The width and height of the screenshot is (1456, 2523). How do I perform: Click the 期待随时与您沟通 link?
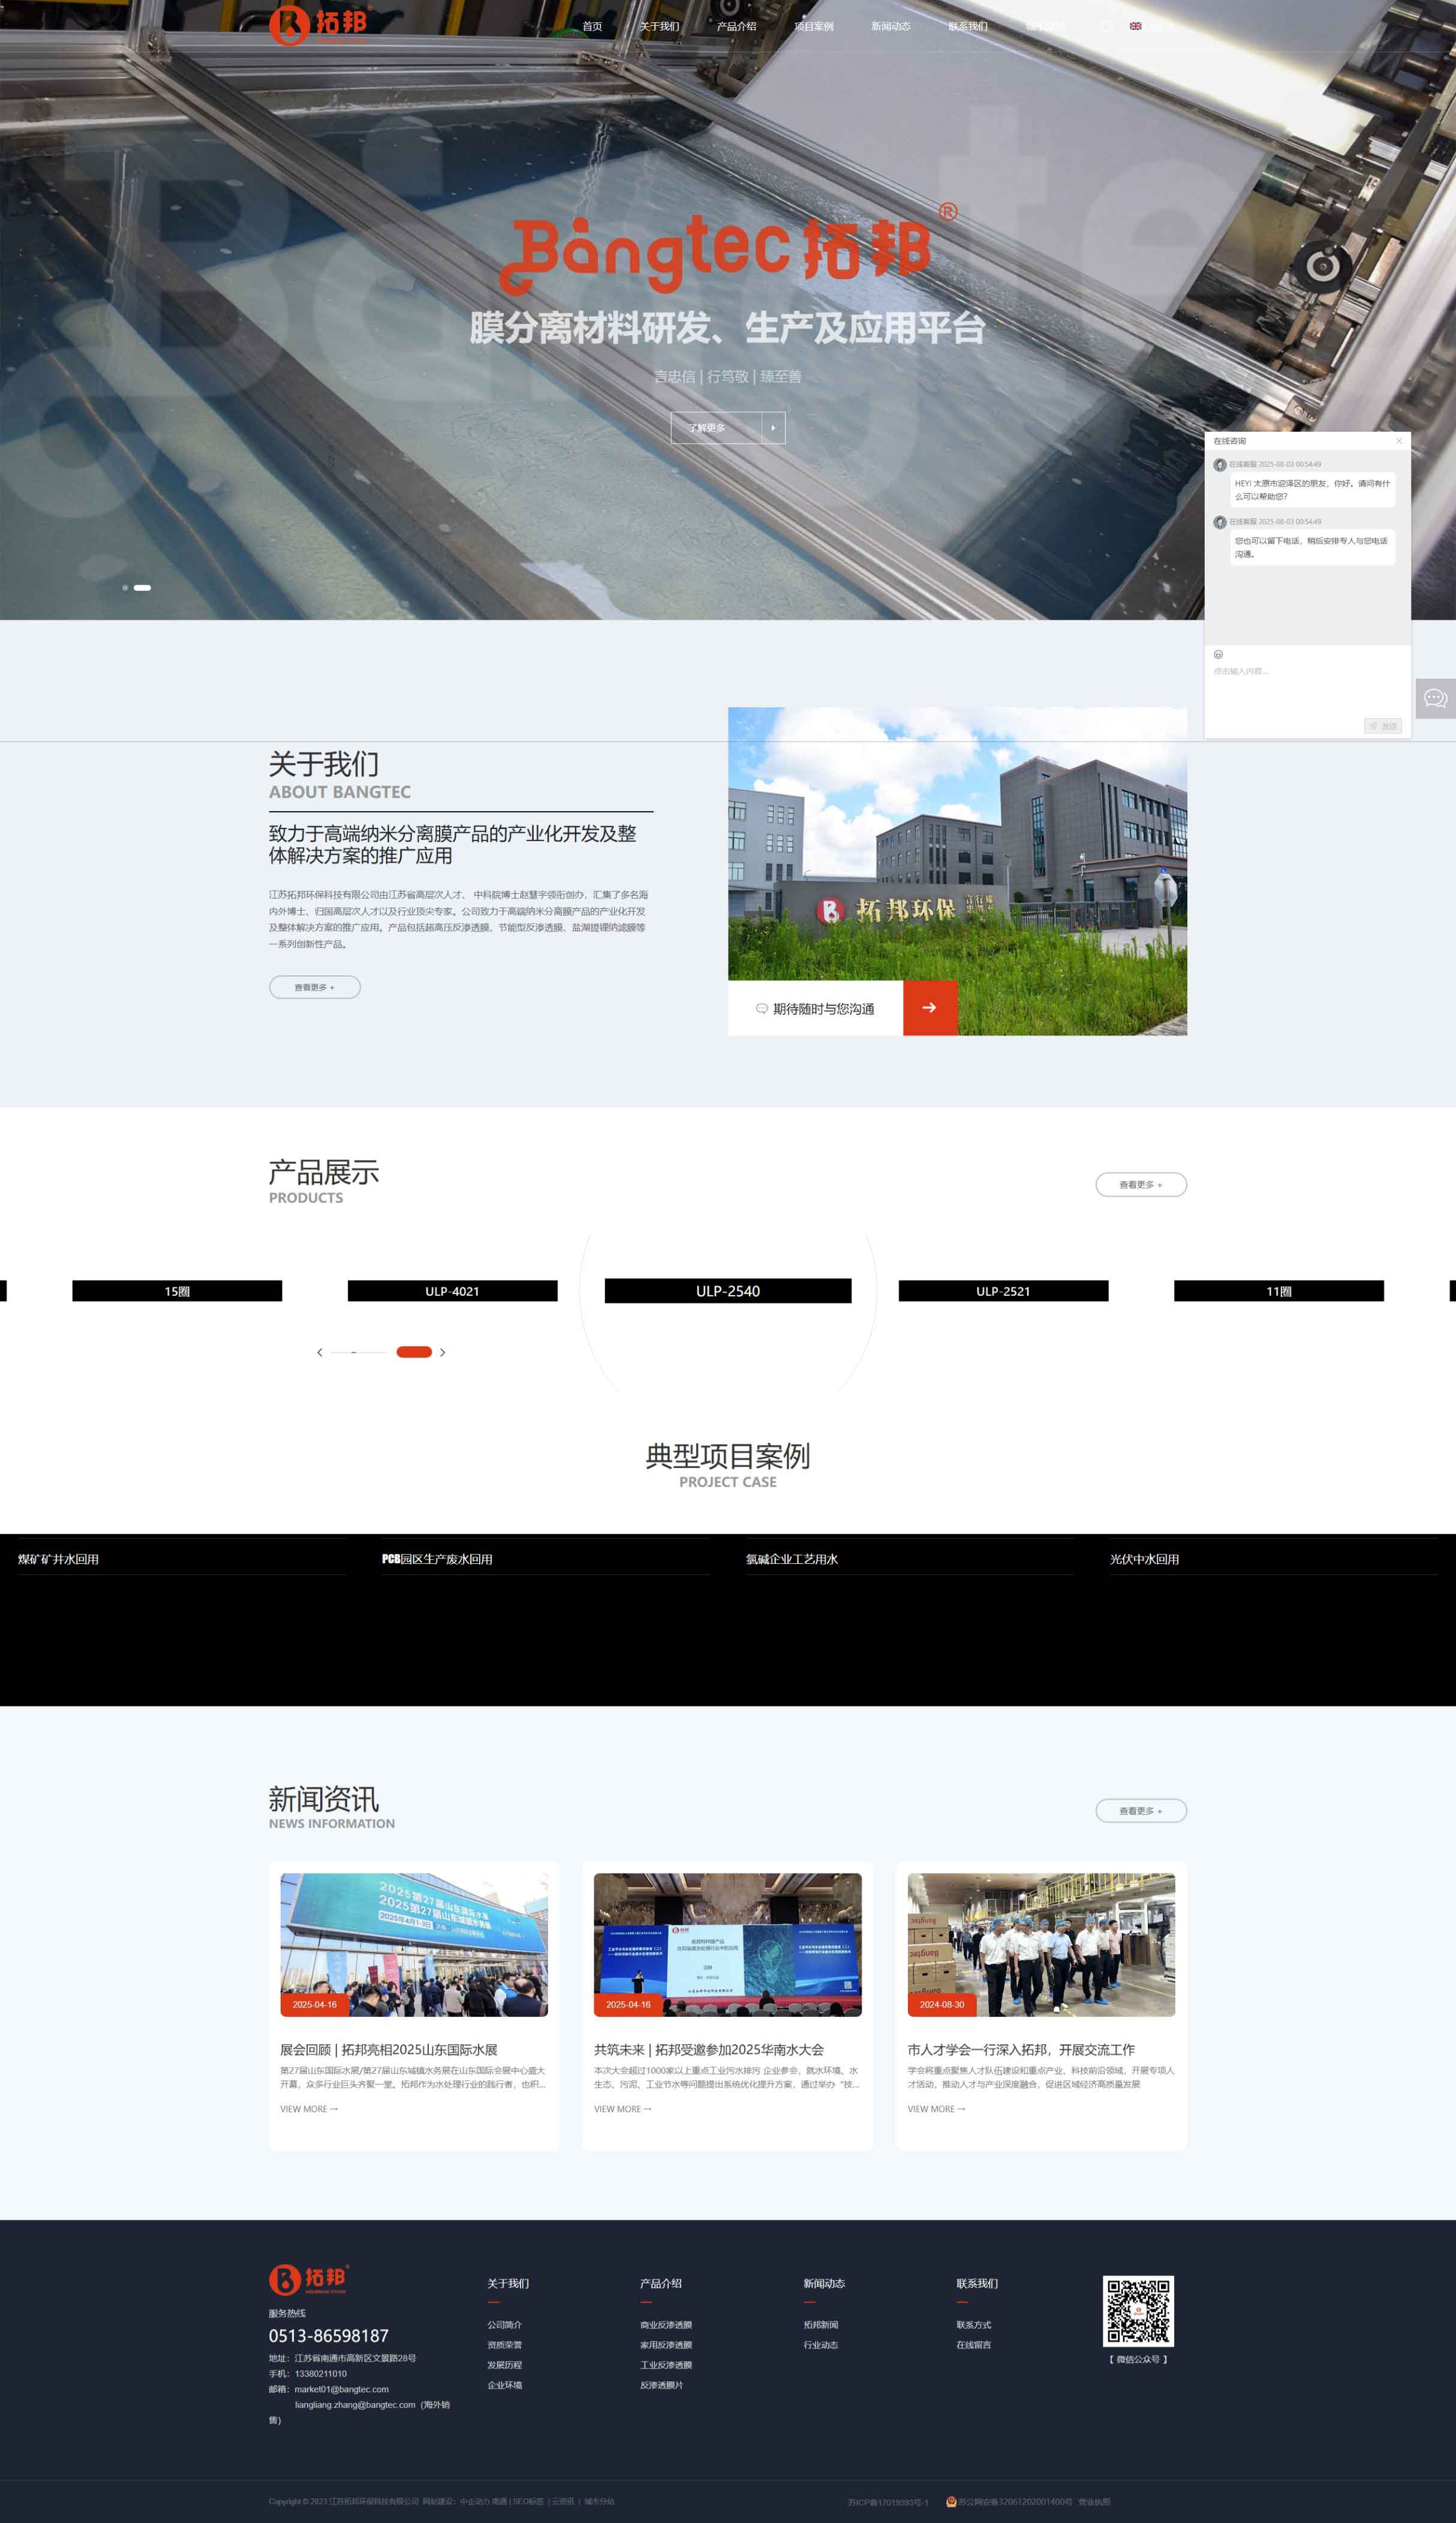815,1008
